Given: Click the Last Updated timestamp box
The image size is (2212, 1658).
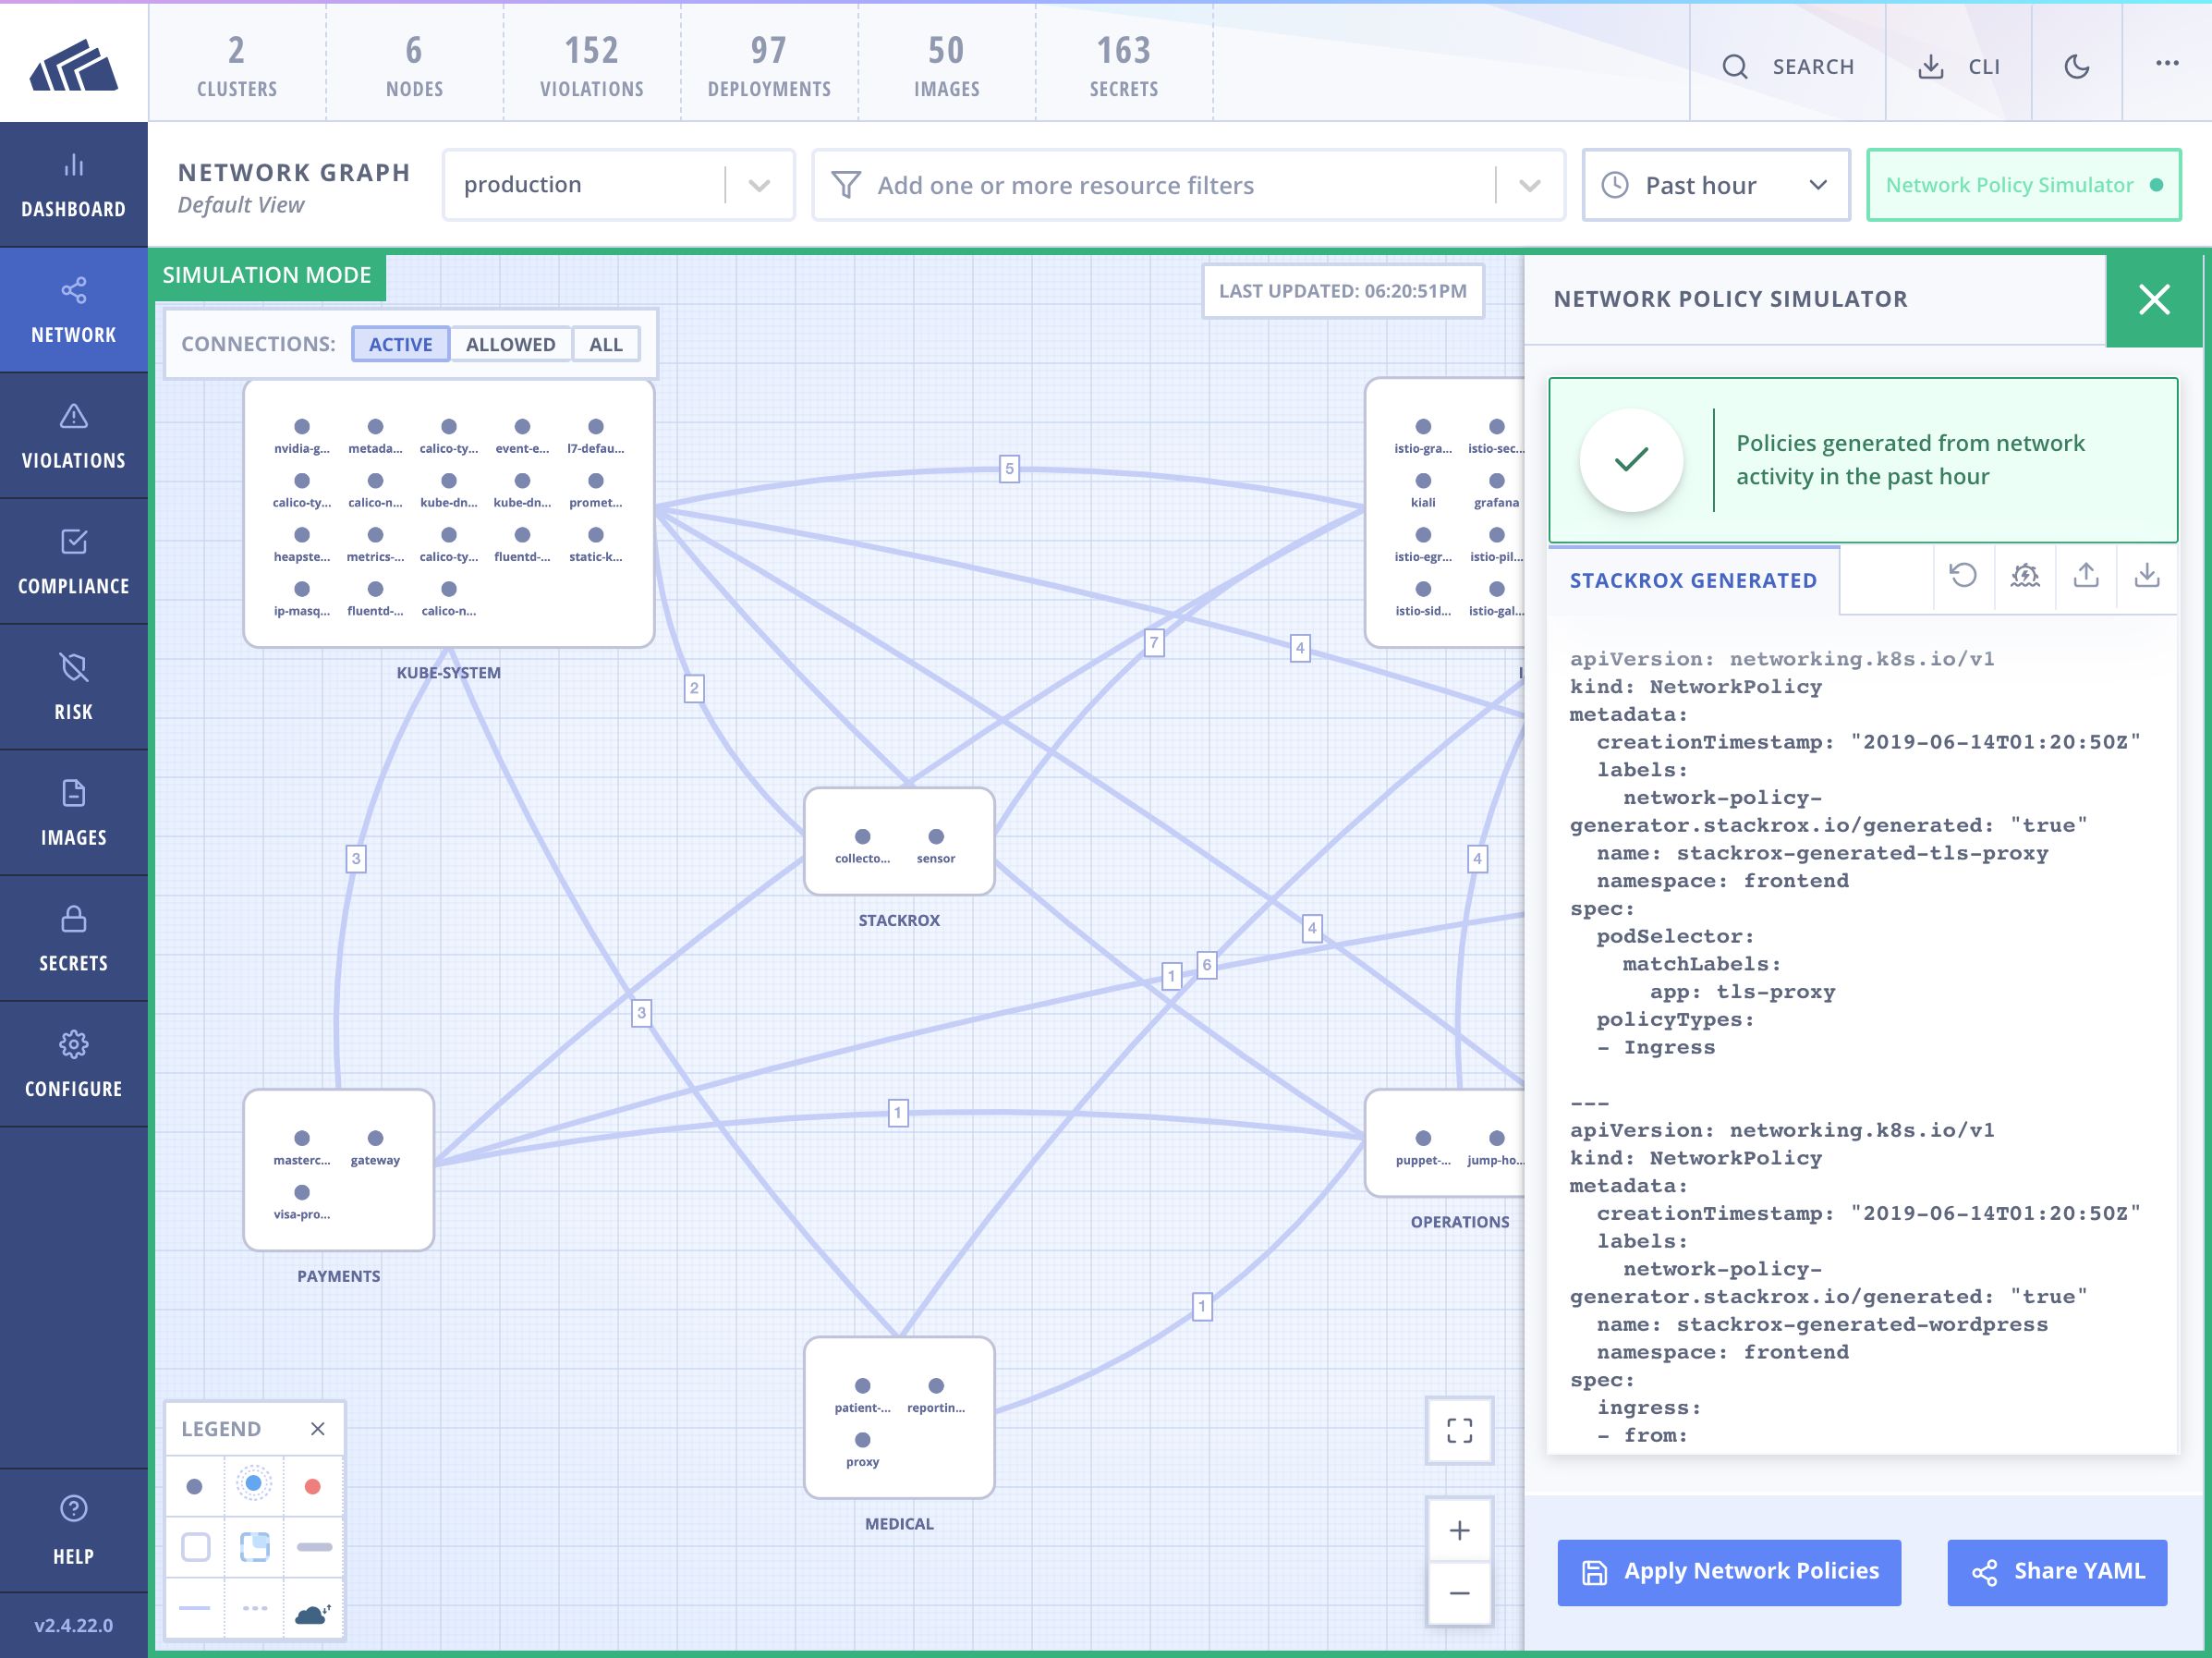Looking at the screenshot, I should [x=1343, y=291].
